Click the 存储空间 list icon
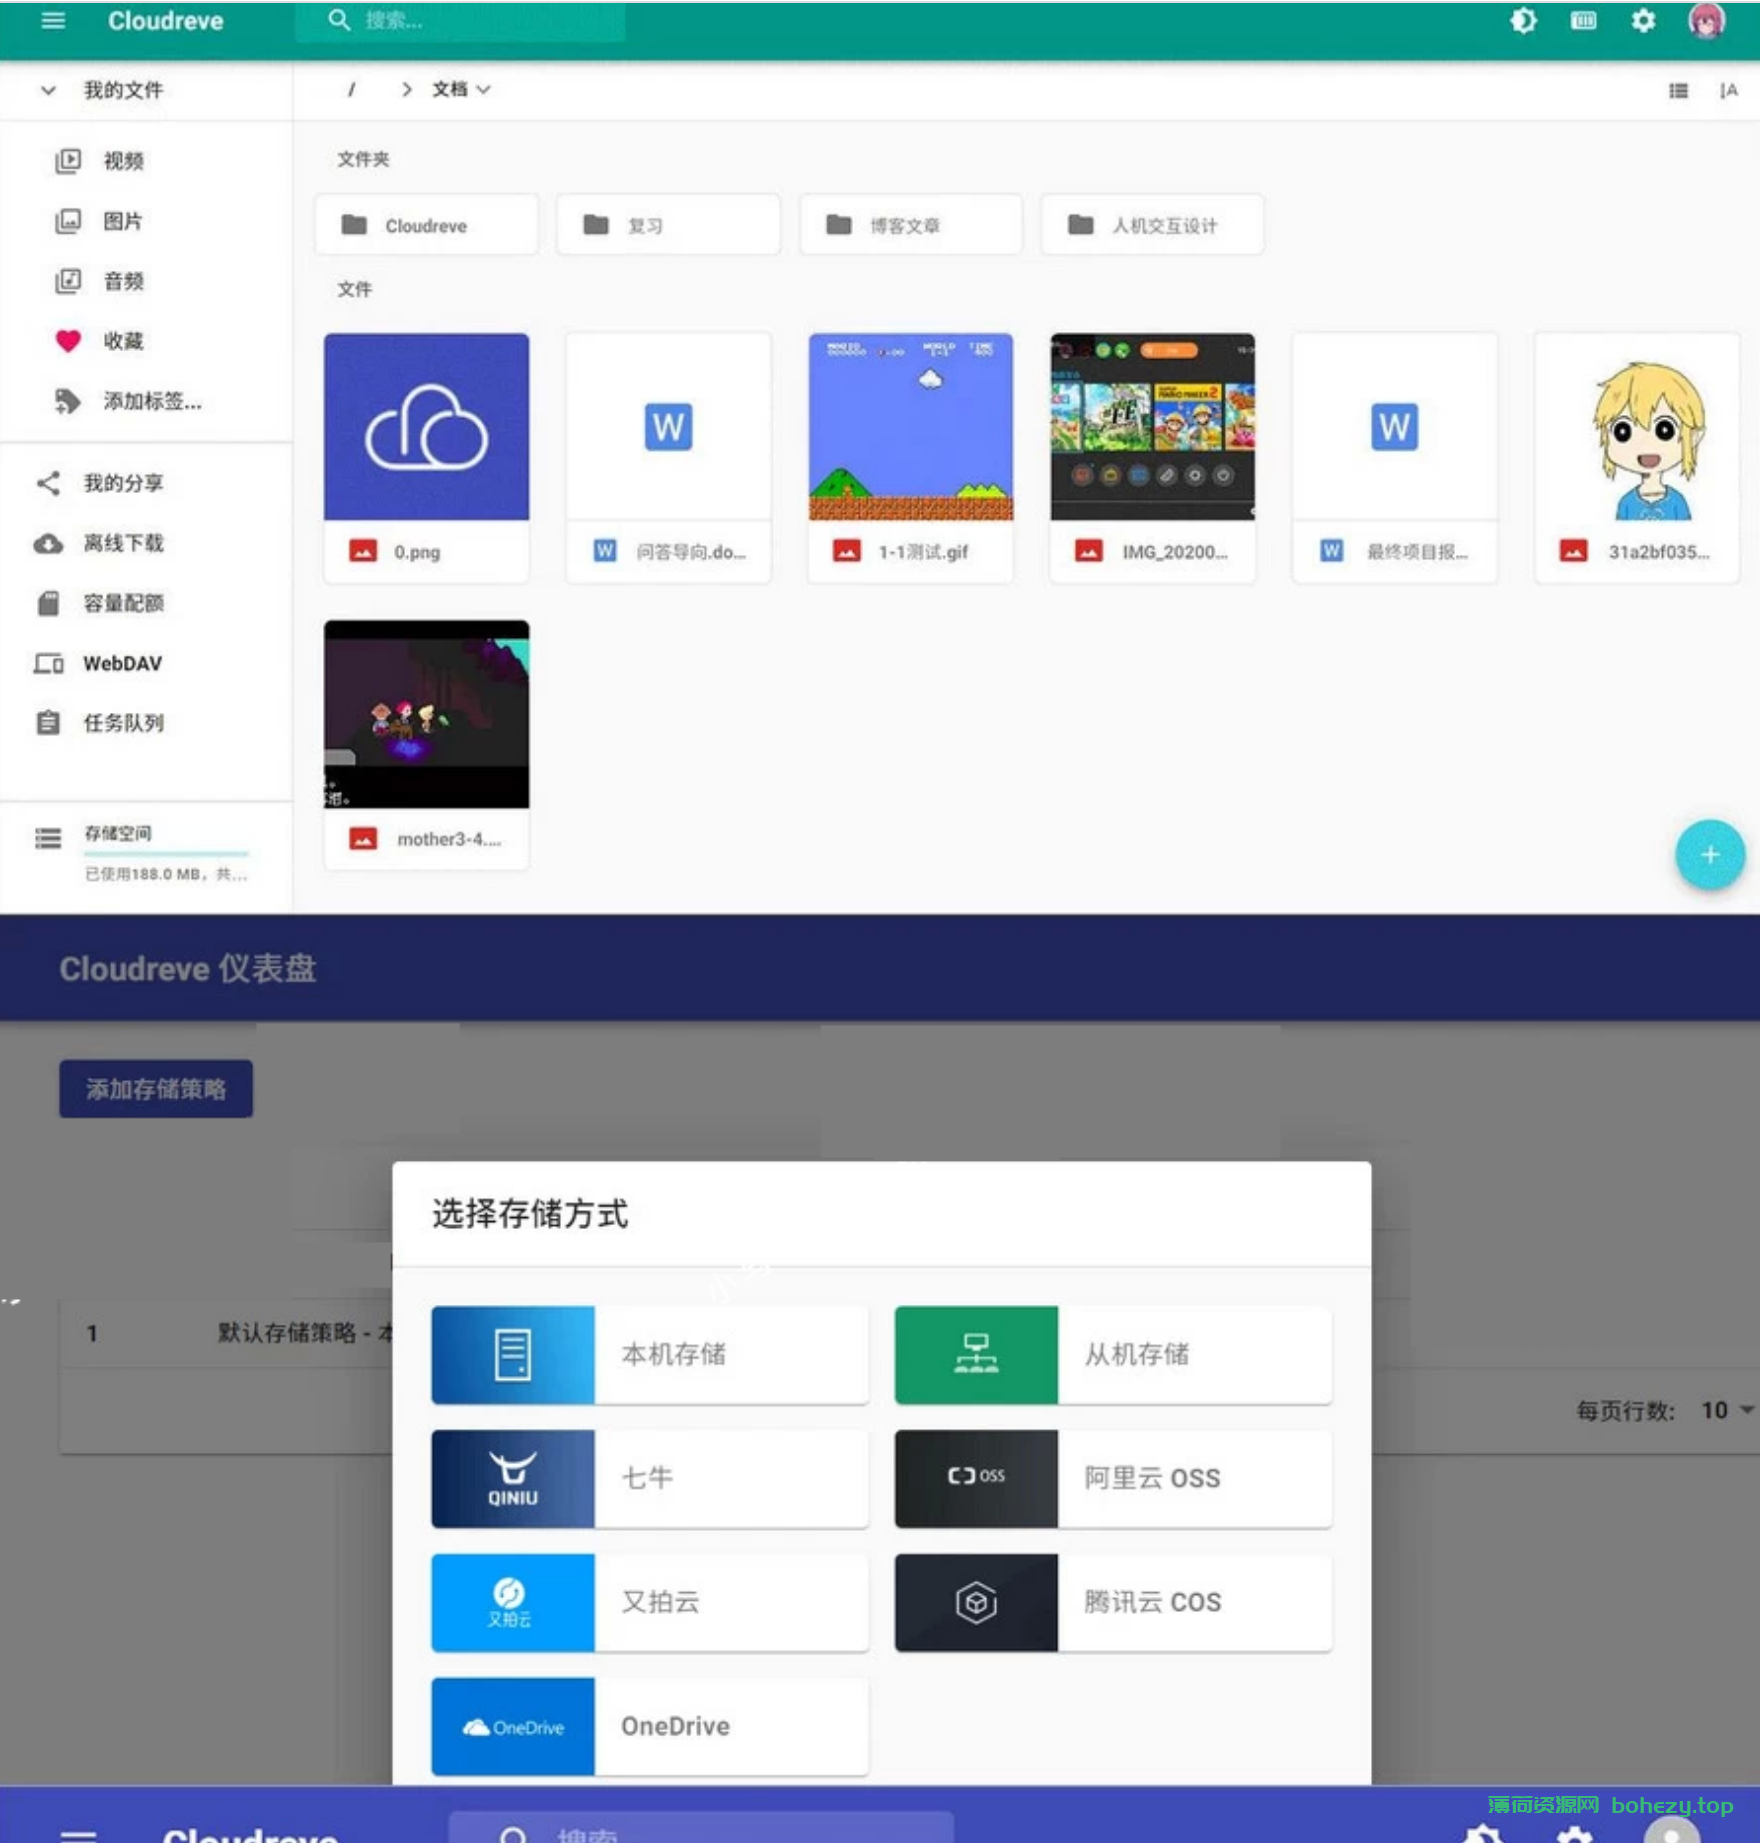The height and width of the screenshot is (1843, 1760). tap(48, 838)
